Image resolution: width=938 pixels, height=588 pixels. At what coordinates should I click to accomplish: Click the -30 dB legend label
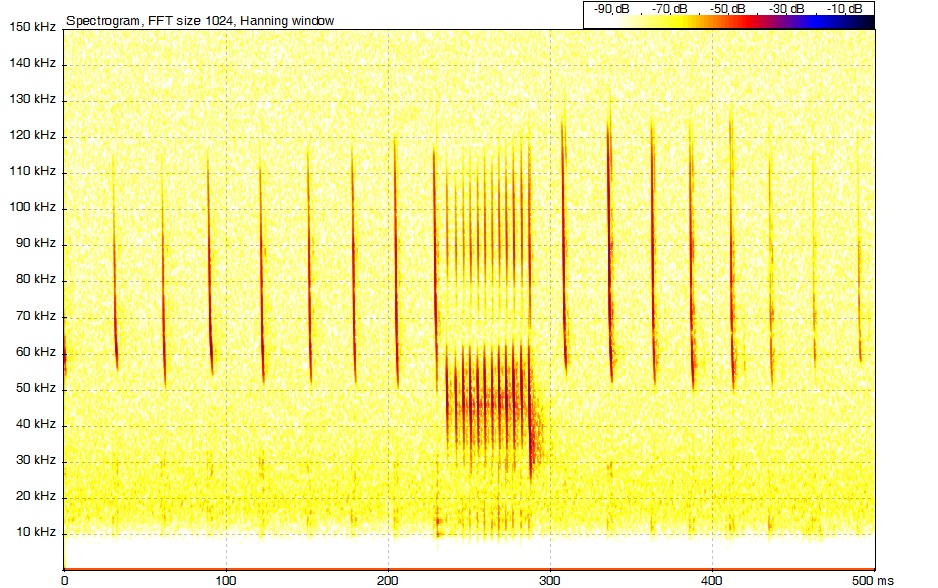coord(786,8)
